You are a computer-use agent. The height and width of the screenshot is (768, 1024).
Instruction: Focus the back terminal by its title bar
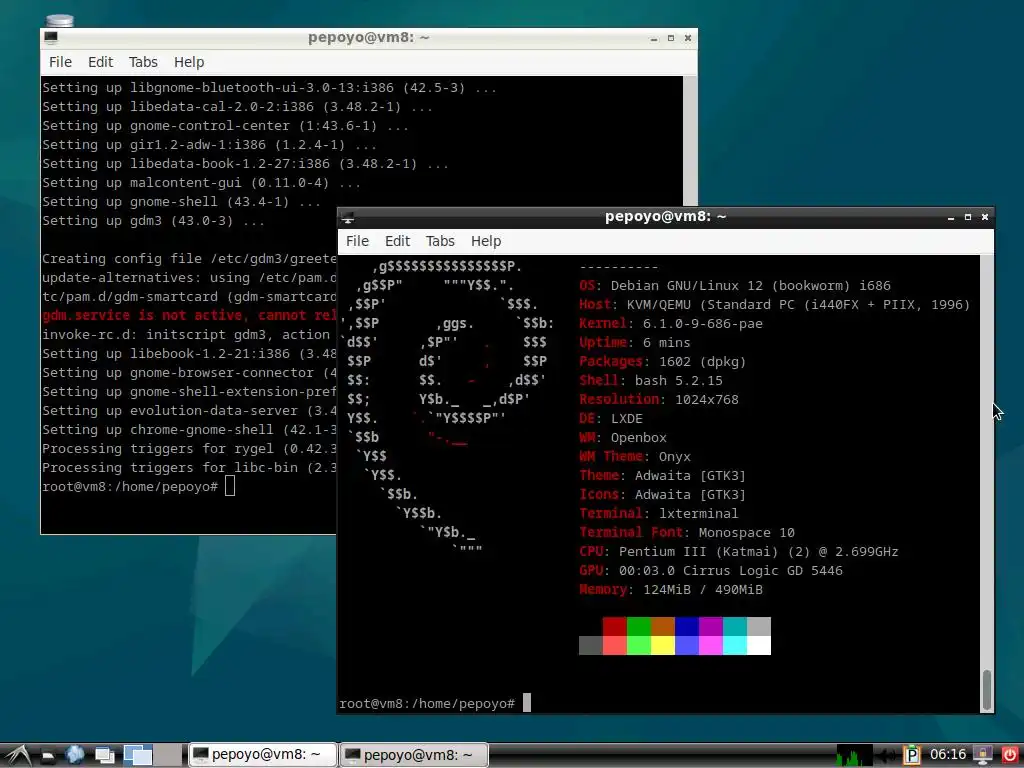click(x=368, y=38)
